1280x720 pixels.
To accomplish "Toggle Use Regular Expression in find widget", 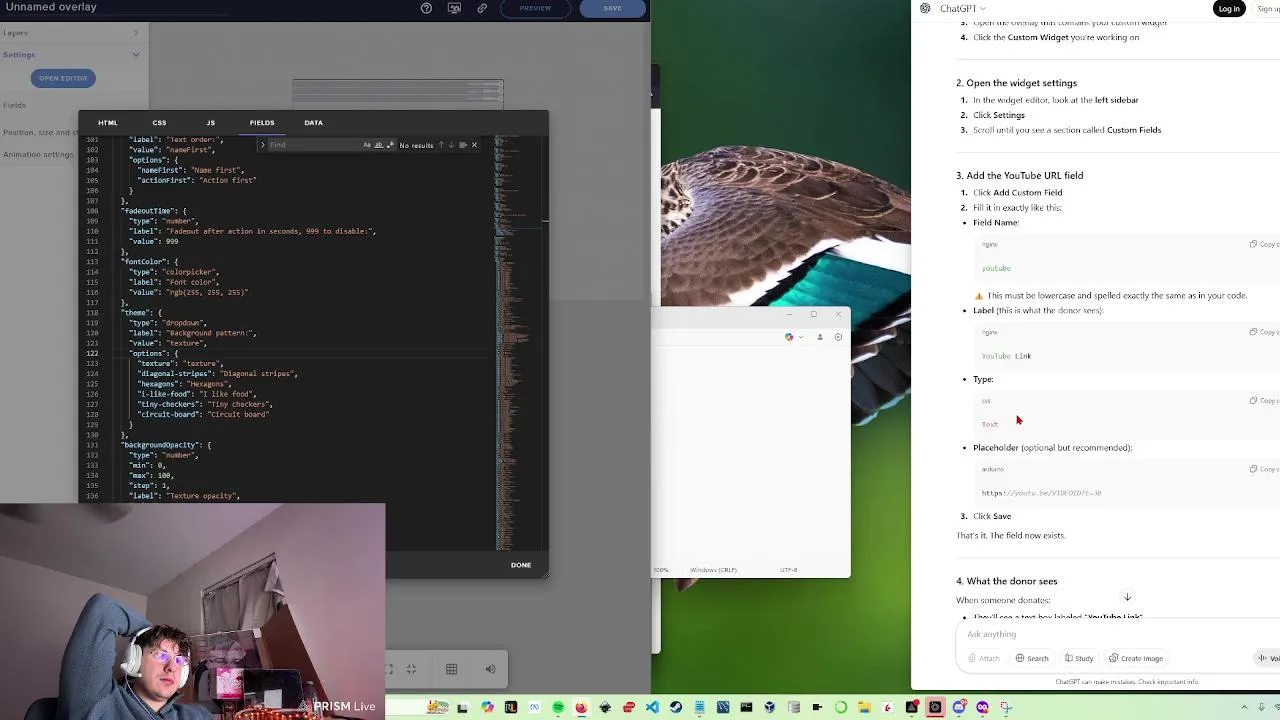I will coord(389,145).
